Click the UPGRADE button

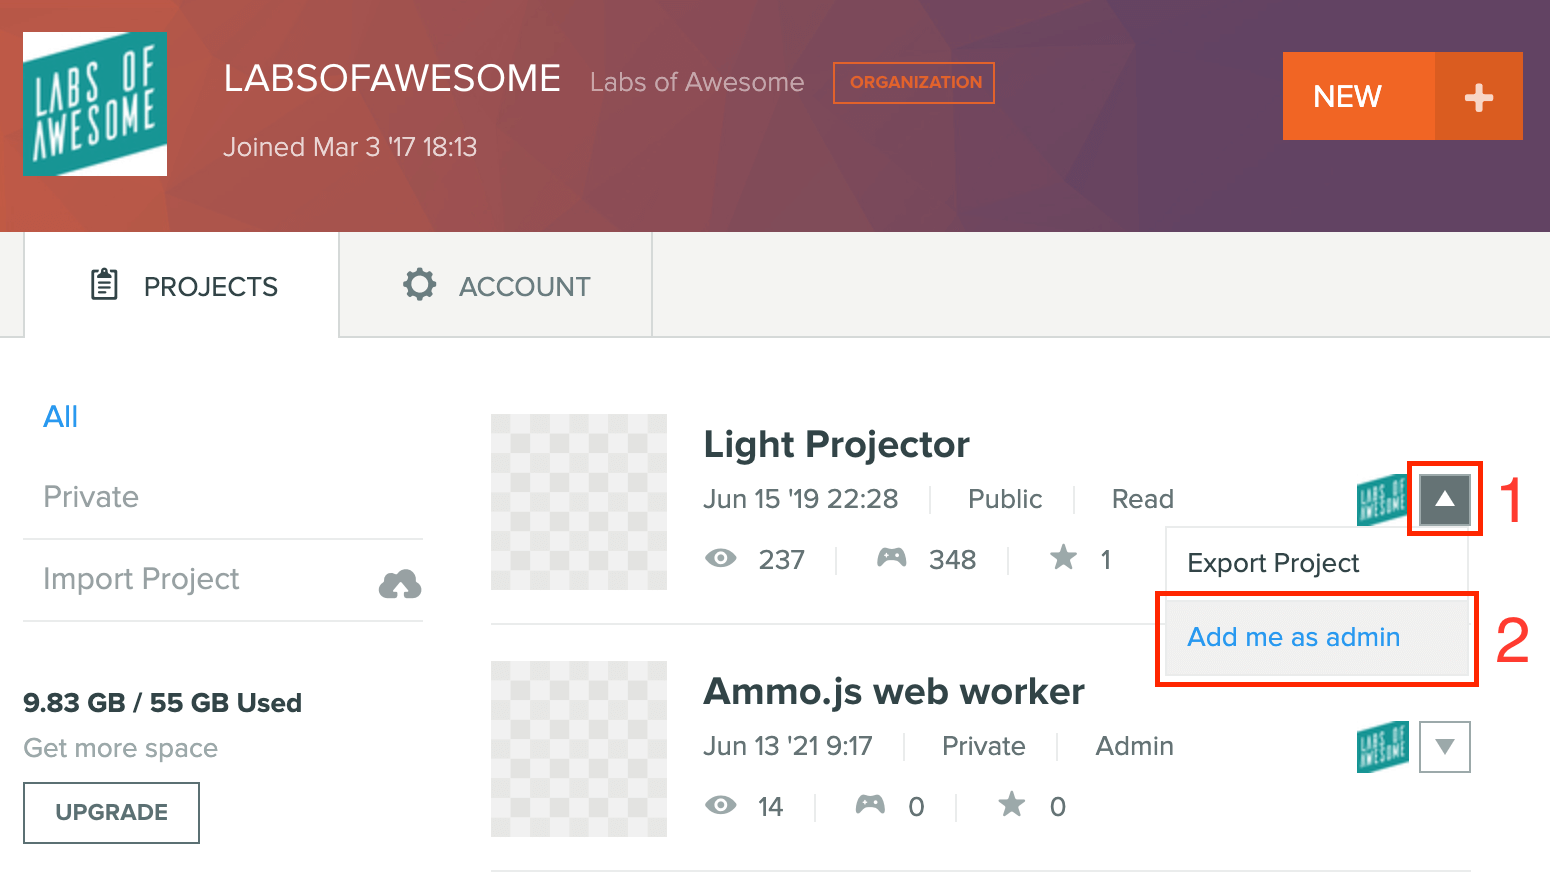point(111,812)
